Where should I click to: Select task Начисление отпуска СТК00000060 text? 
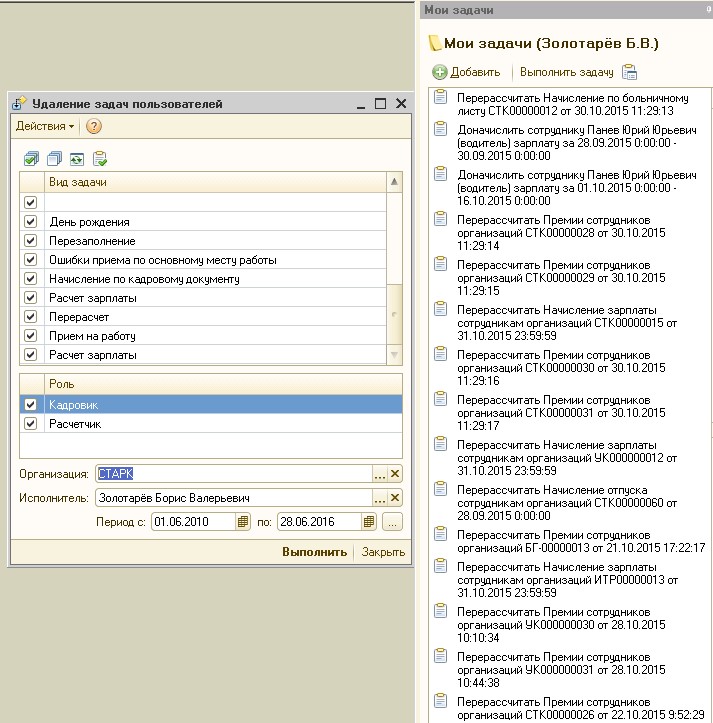tap(567, 503)
